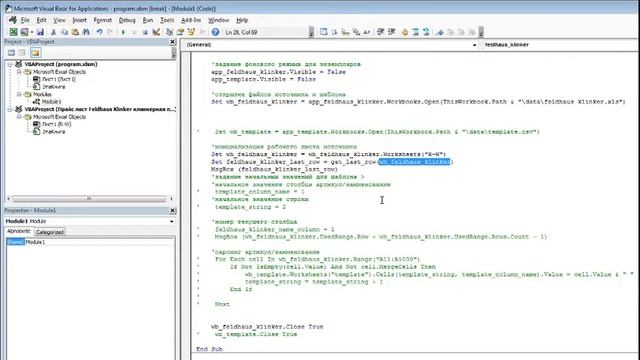Cut selection using the scissors icon

(53, 32)
